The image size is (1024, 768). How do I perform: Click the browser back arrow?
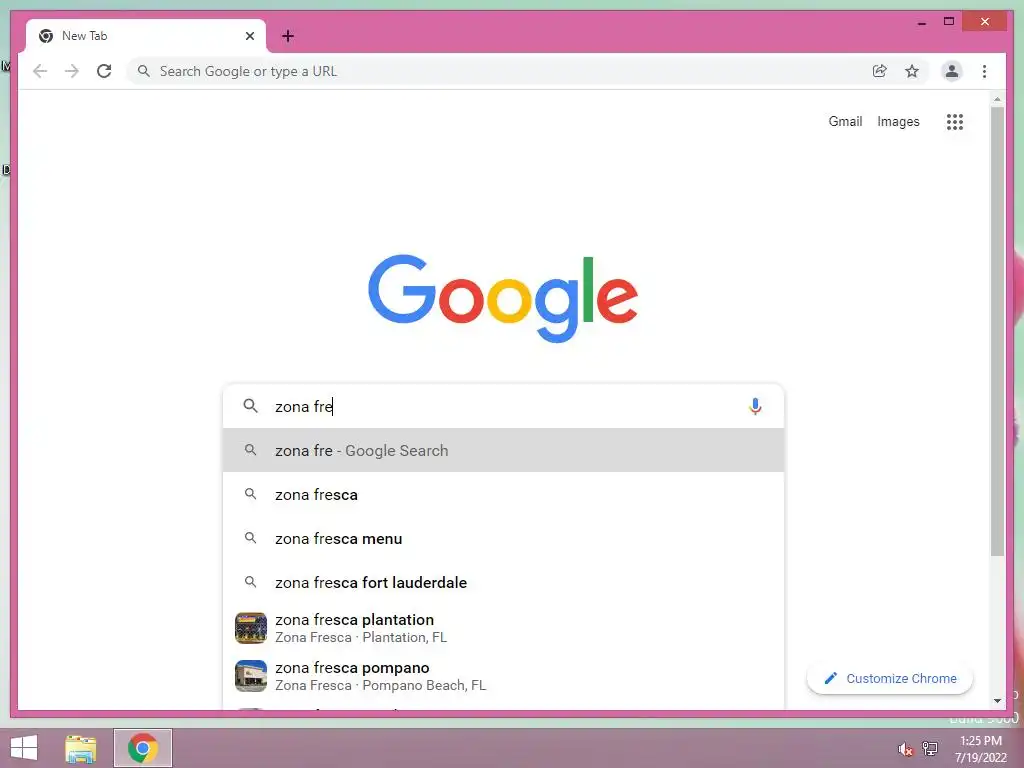(x=40, y=71)
